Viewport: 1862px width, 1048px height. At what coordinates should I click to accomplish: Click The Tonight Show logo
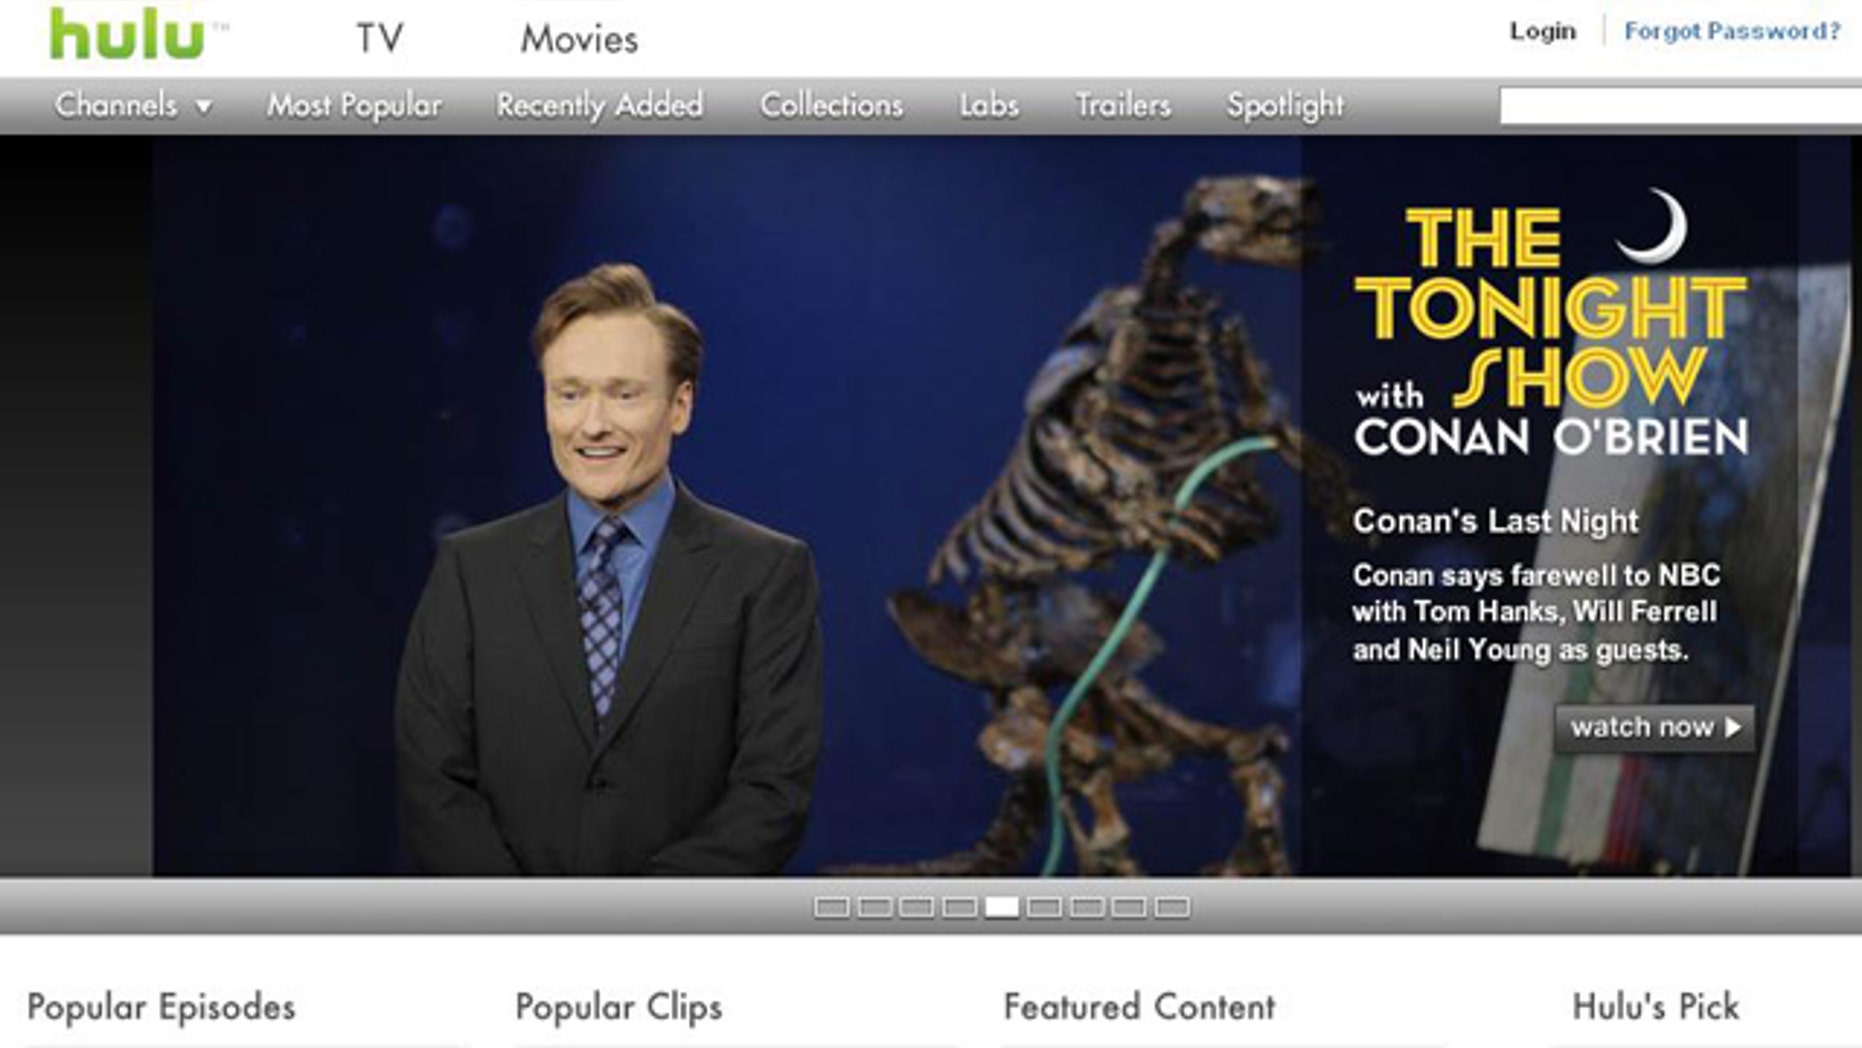[1550, 325]
